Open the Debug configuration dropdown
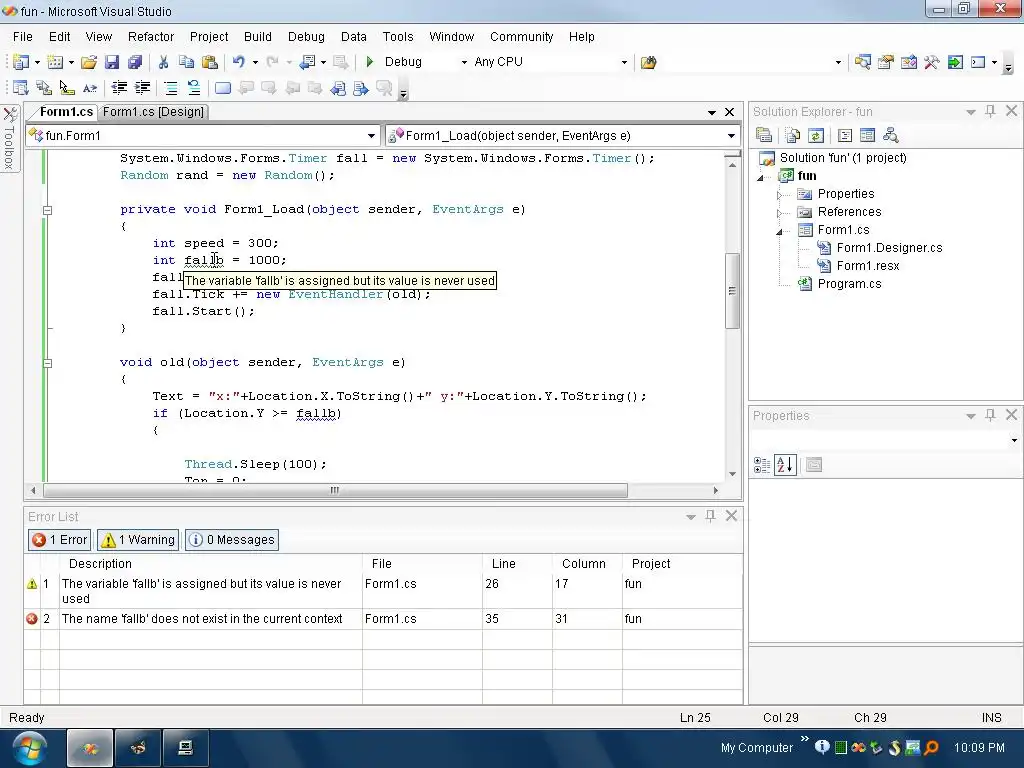The image size is (1024, 768). pos(464,63)
